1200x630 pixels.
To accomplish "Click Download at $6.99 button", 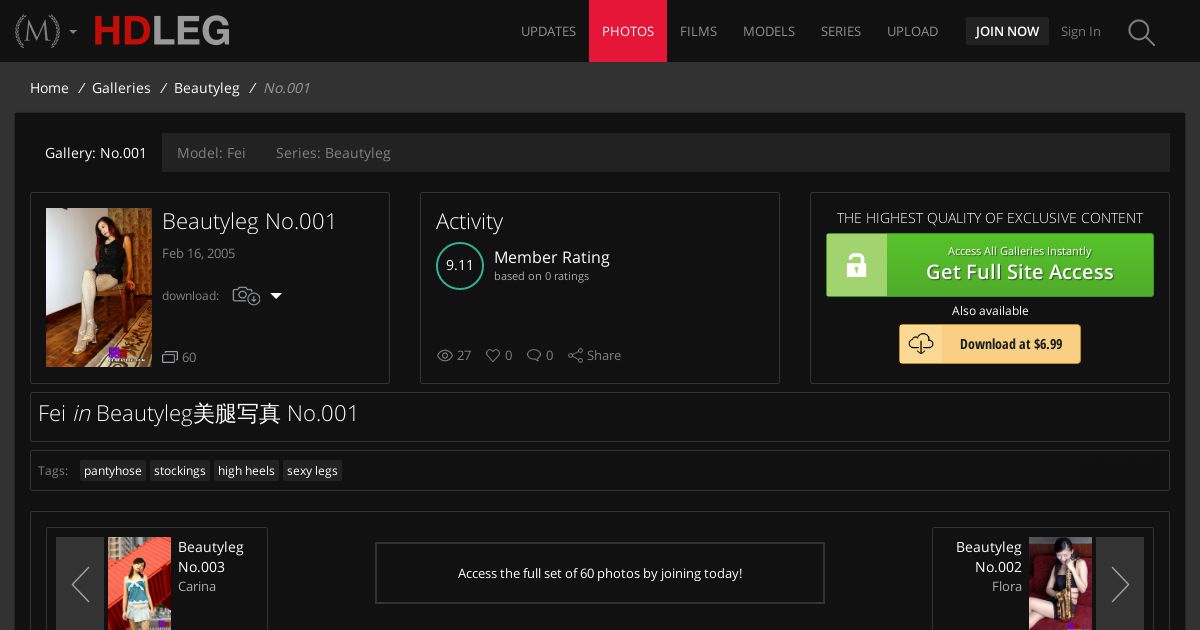I will [x=990, y=344].
